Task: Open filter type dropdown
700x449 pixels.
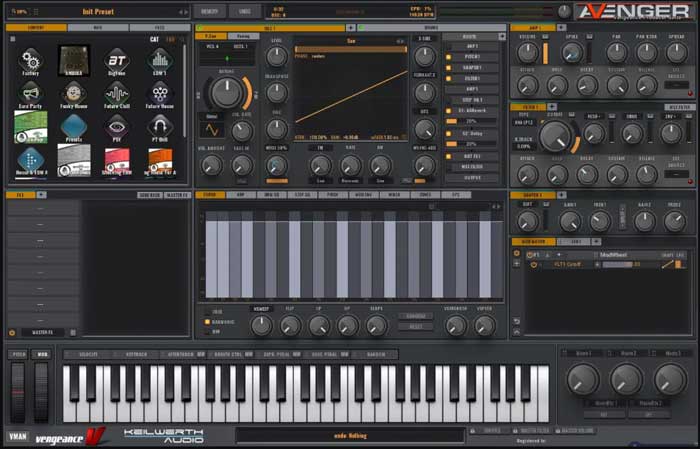Action: (524, 122)
